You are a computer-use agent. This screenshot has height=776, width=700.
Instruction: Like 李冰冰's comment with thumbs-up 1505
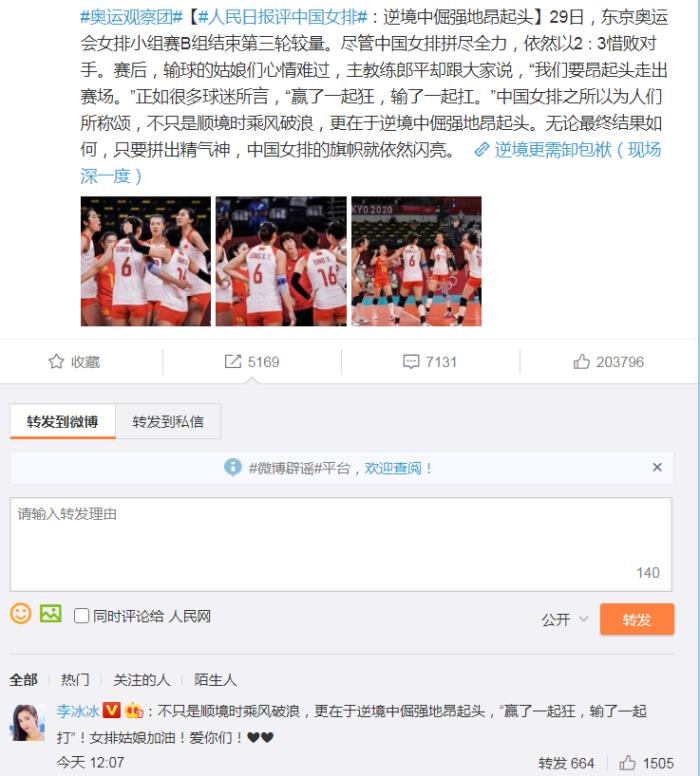(627, 763)
